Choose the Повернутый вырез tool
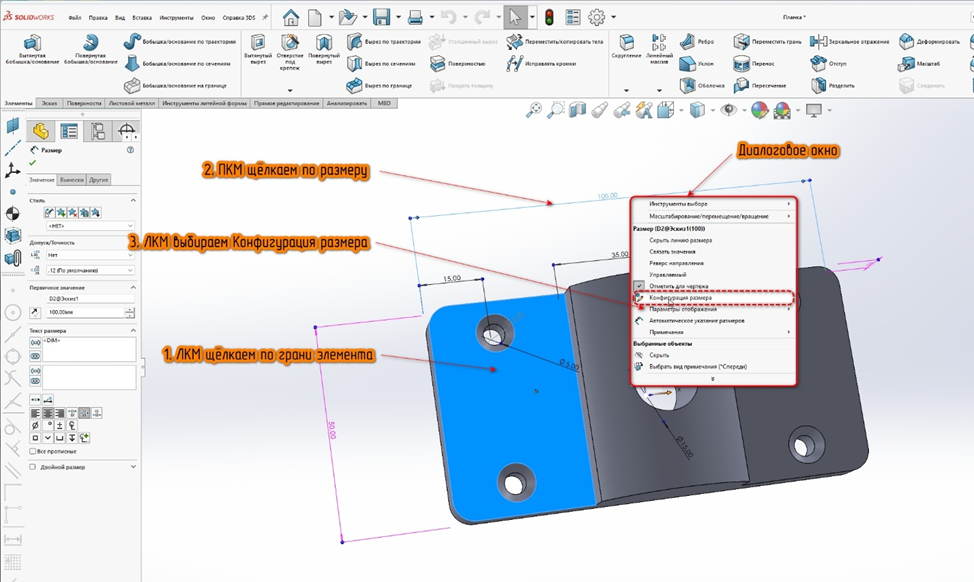 click(324, 50)
